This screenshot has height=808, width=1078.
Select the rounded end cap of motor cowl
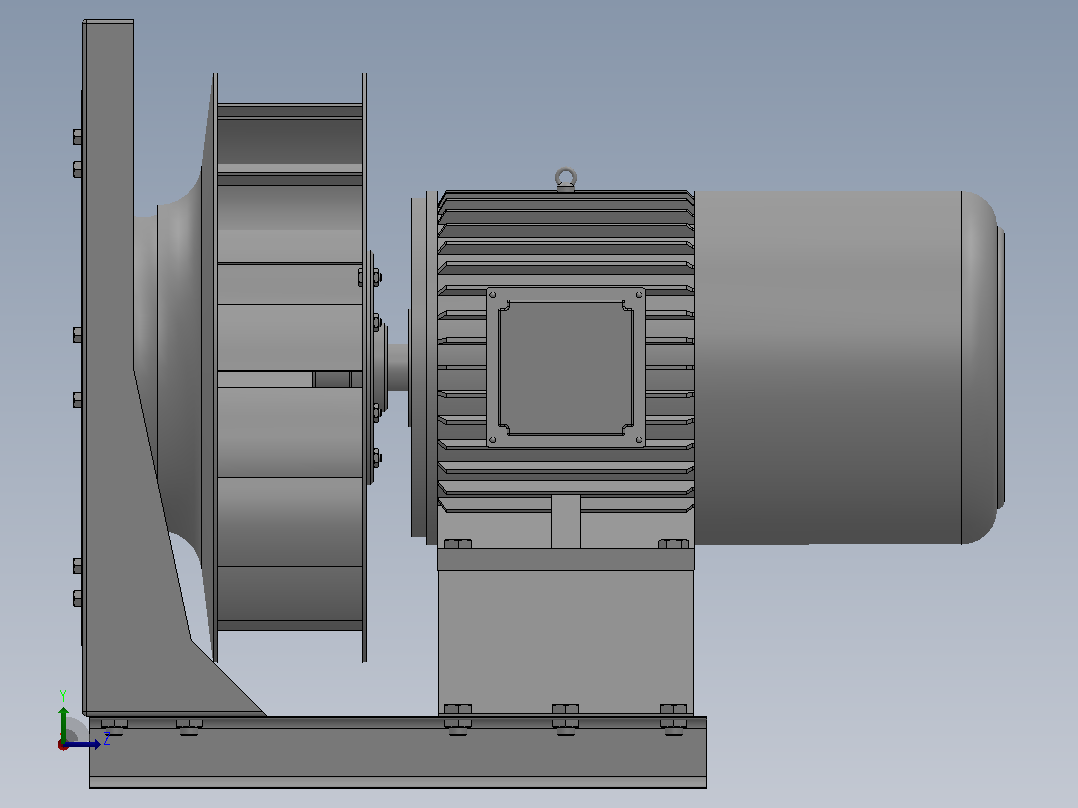point(983,368)
